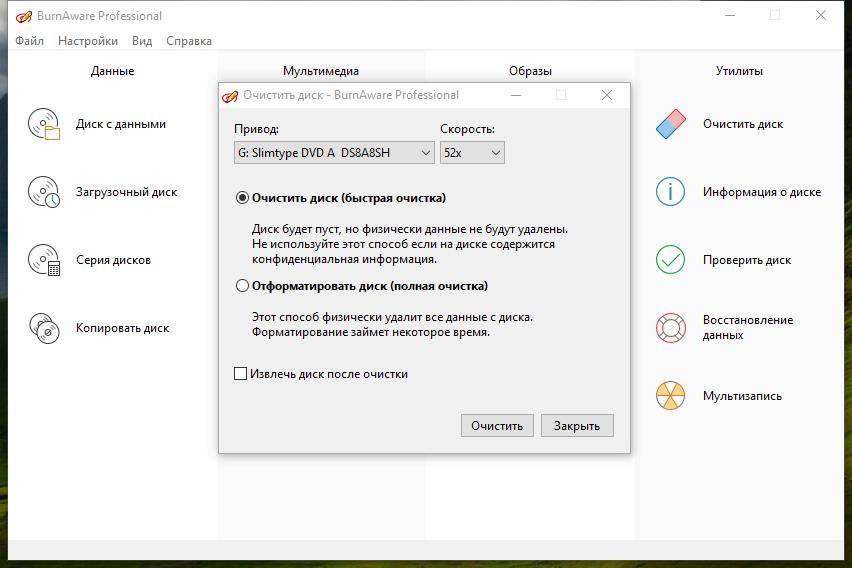Open the Файл menu
Viewport: 852px width, 568px height.
[29, 41]
